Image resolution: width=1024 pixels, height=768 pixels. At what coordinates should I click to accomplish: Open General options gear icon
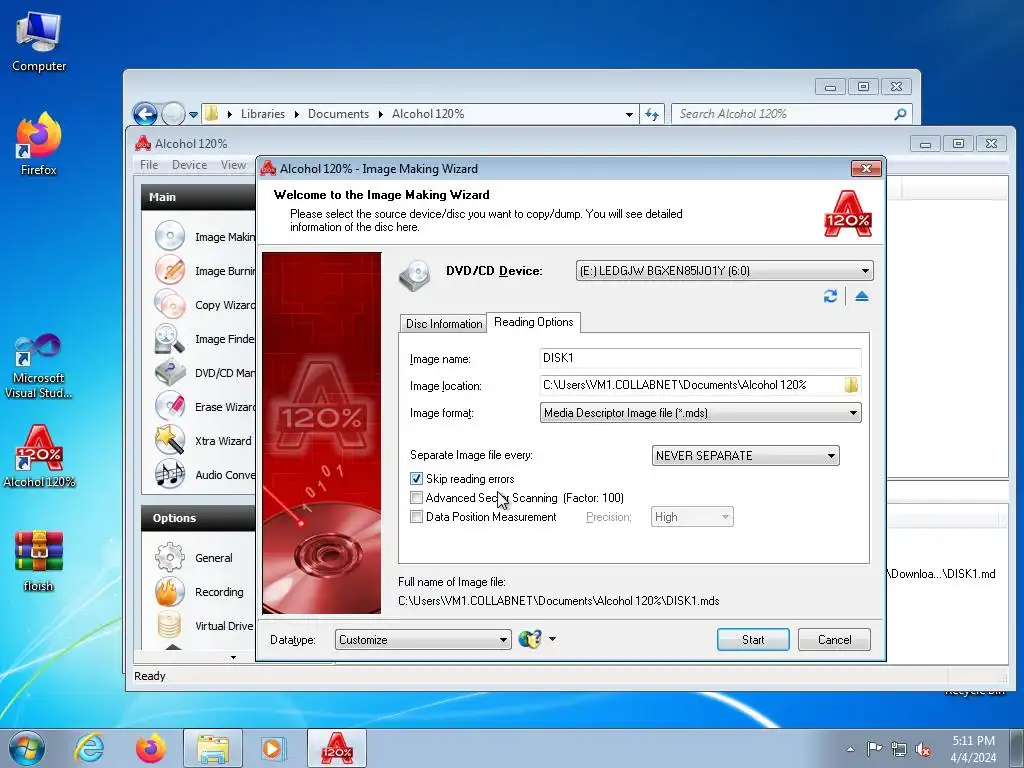click(170, 557)
